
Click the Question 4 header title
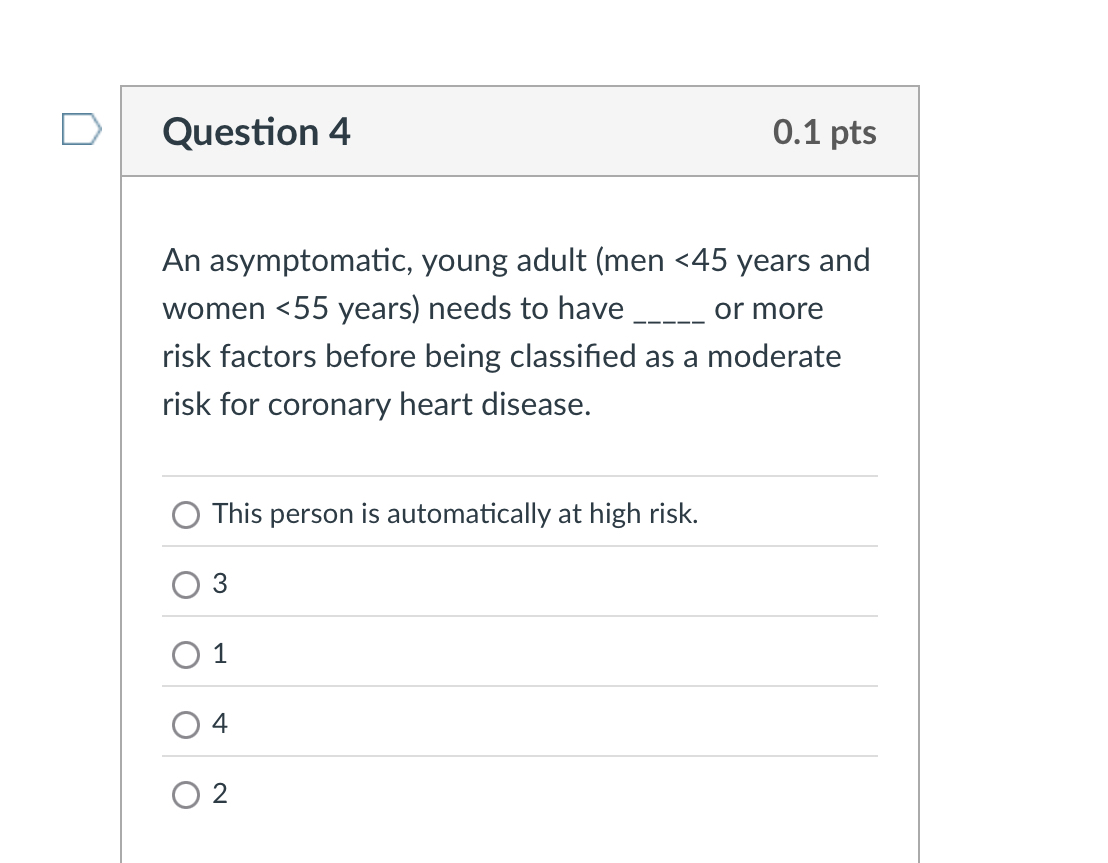pos(256,131)
